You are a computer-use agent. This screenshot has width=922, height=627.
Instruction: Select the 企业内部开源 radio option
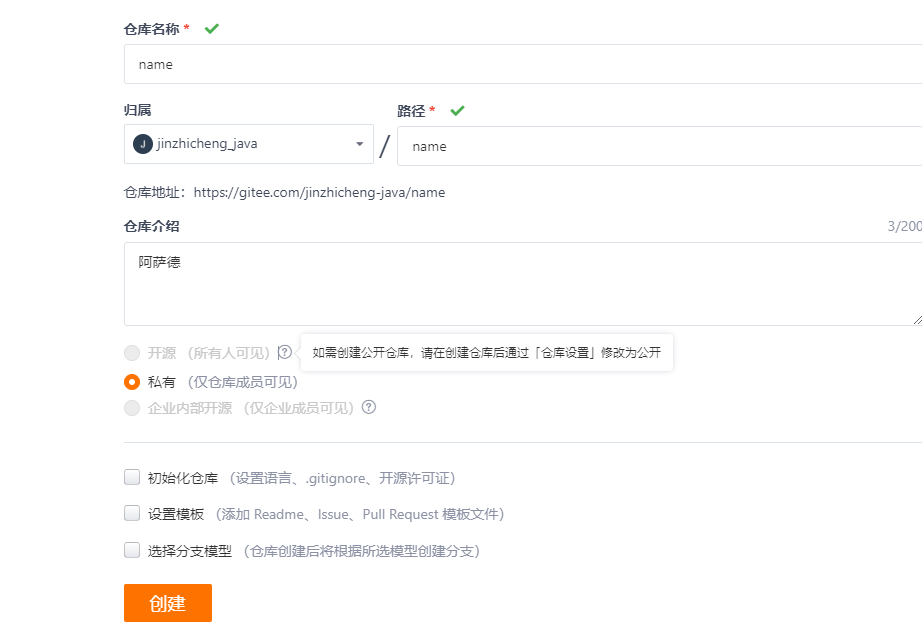point(132,408)
